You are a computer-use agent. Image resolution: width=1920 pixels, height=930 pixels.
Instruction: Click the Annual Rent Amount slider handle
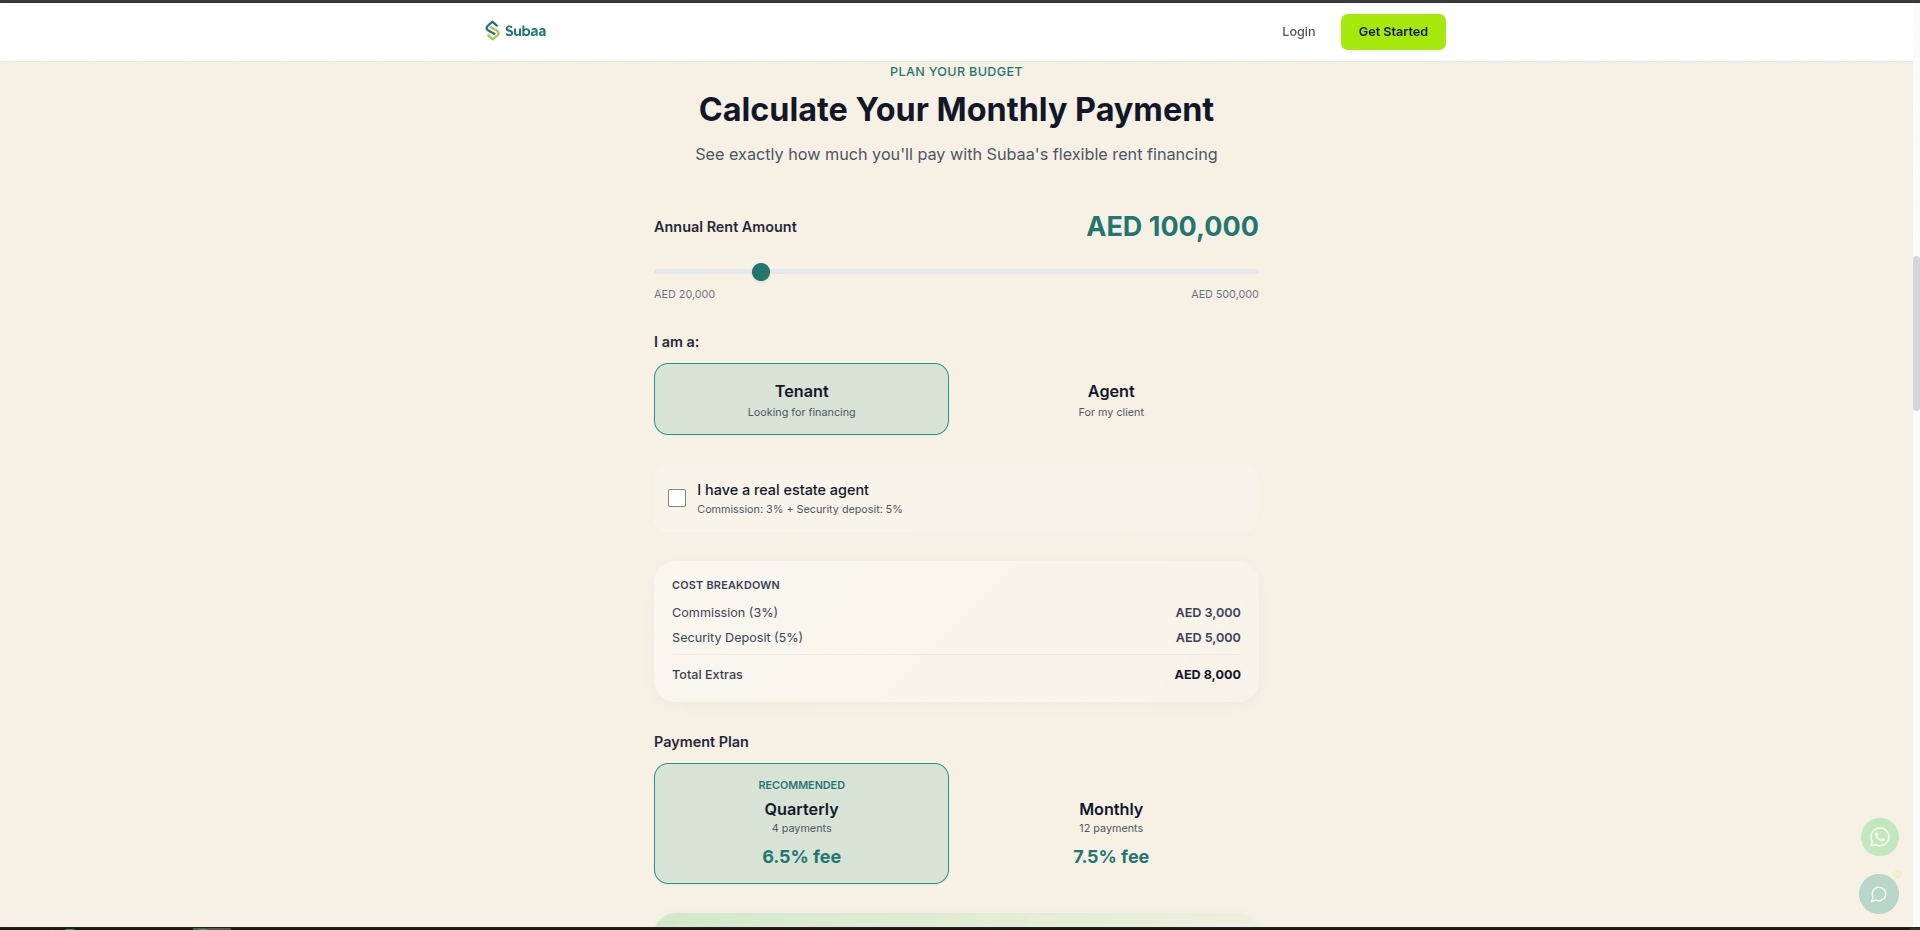[x=761, y=272]
